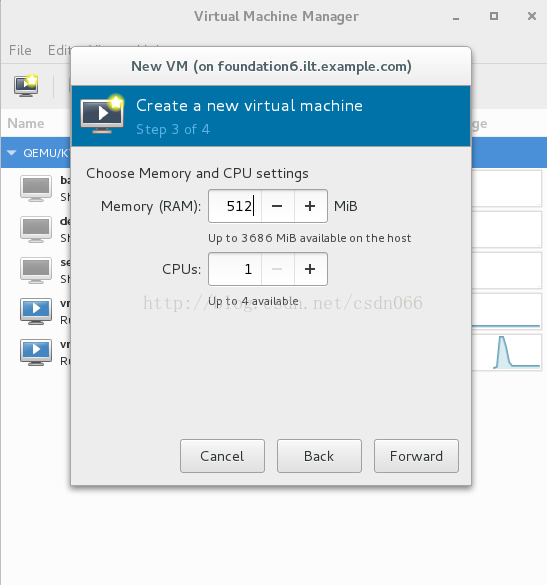547x585 pixels.
Task: Maximize the Virtual Machine Manager window
Action: point(494,16)
